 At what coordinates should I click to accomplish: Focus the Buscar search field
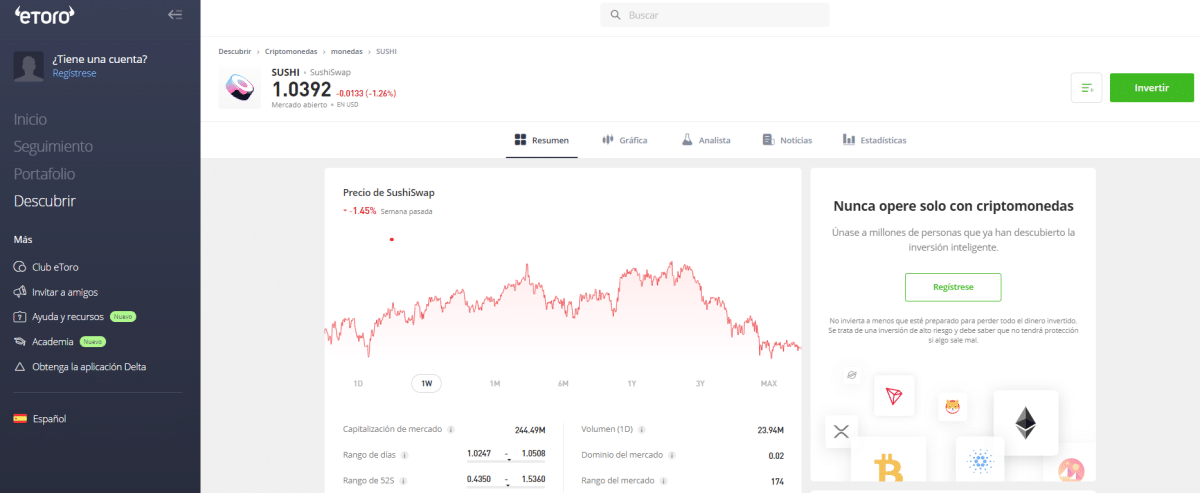pos(715,15)
